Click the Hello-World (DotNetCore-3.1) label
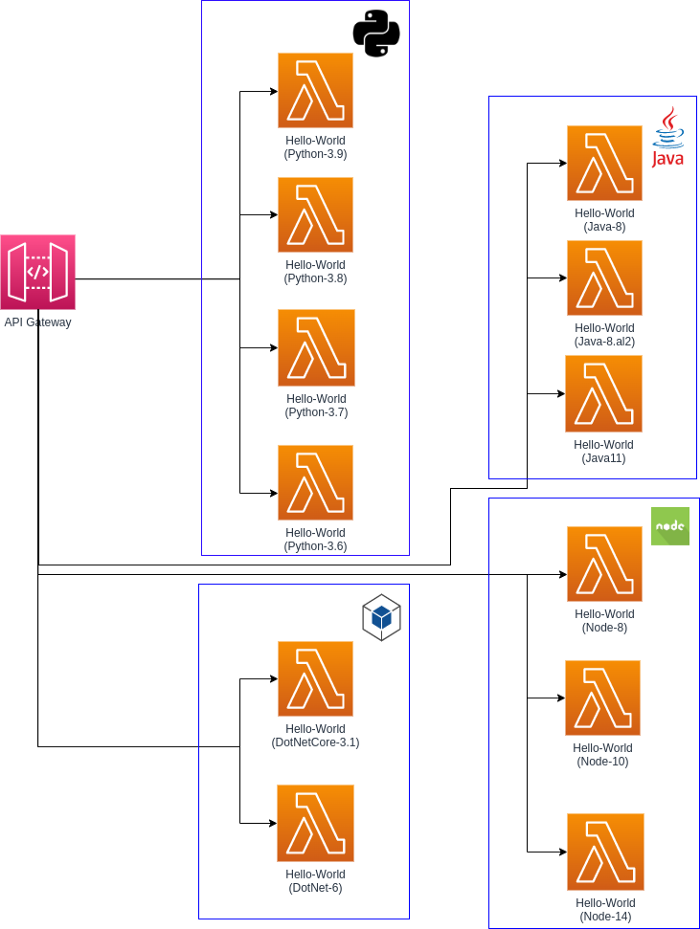The image size is (700, 929). click(x=315, y=736)
